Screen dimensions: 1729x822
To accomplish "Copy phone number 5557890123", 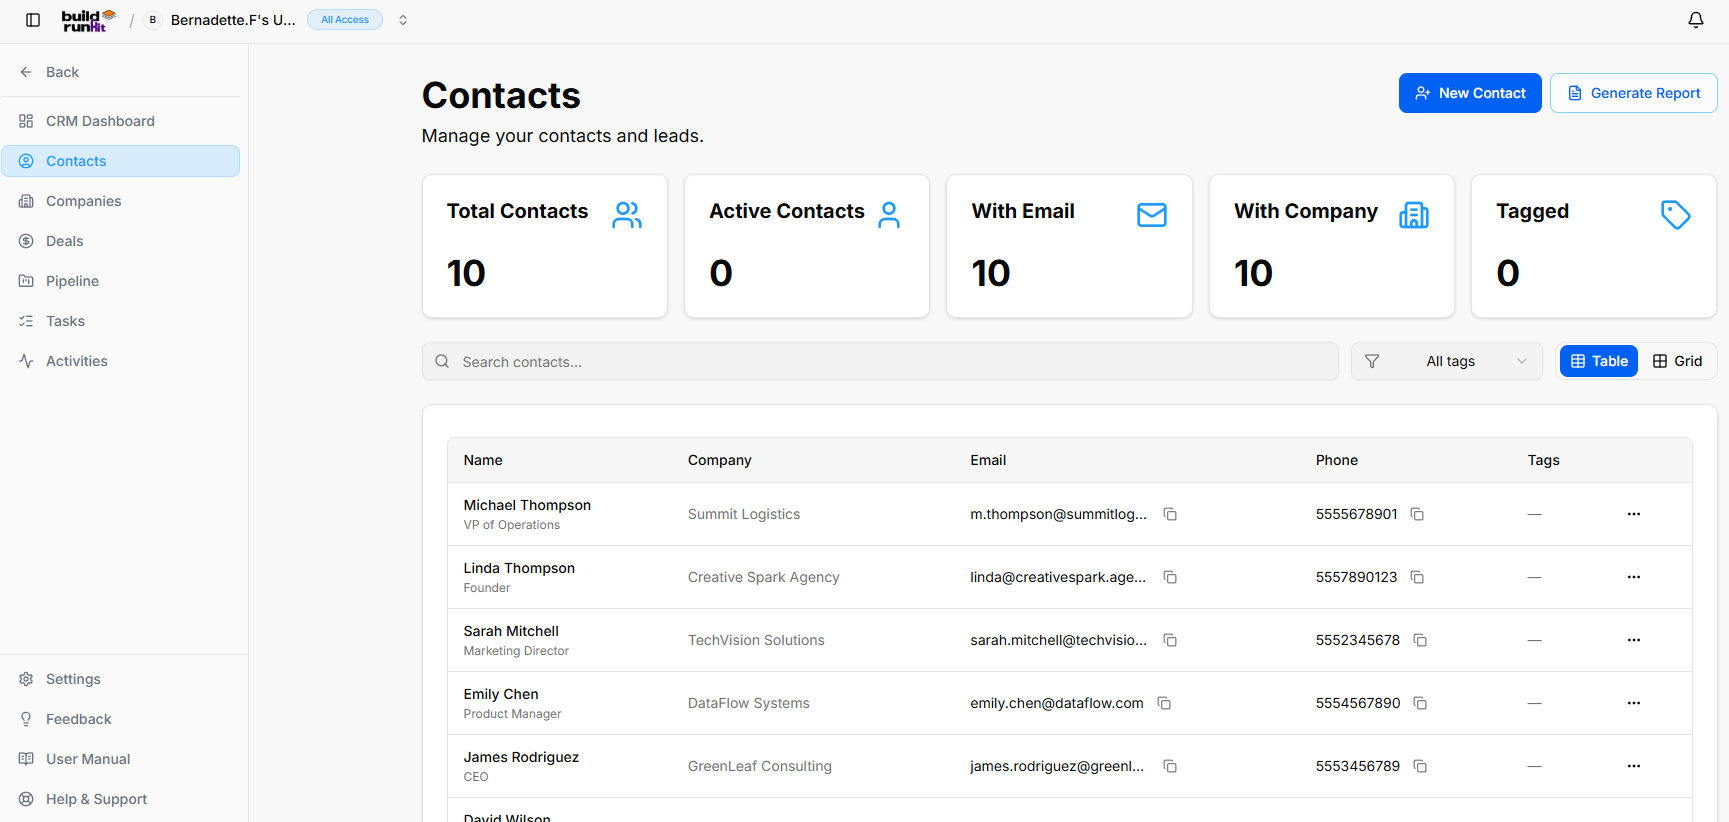I will [x=1417, y=577].
